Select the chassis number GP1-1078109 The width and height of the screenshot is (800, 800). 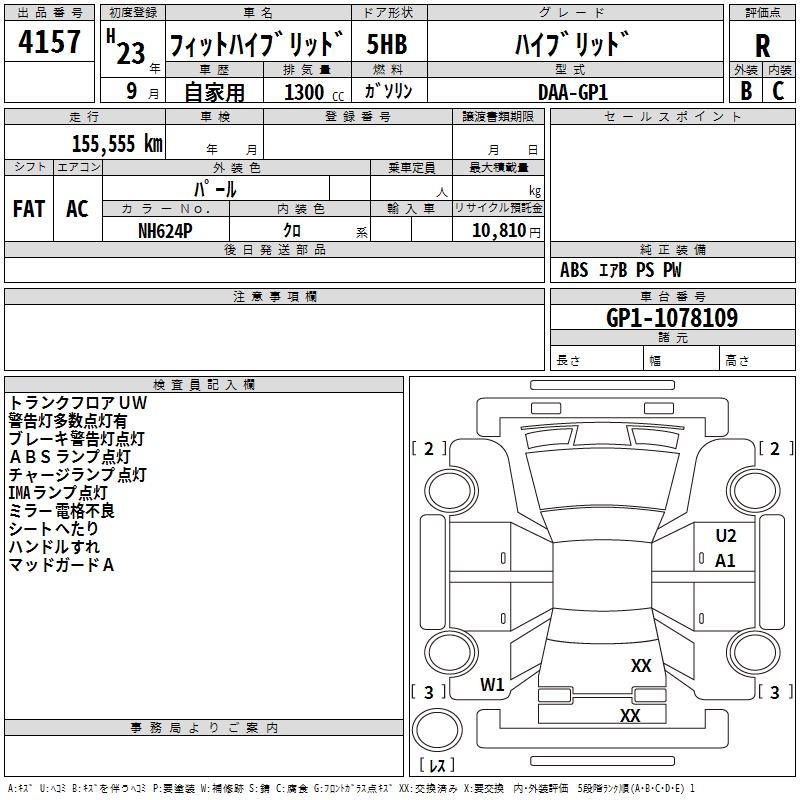point(672,318)
